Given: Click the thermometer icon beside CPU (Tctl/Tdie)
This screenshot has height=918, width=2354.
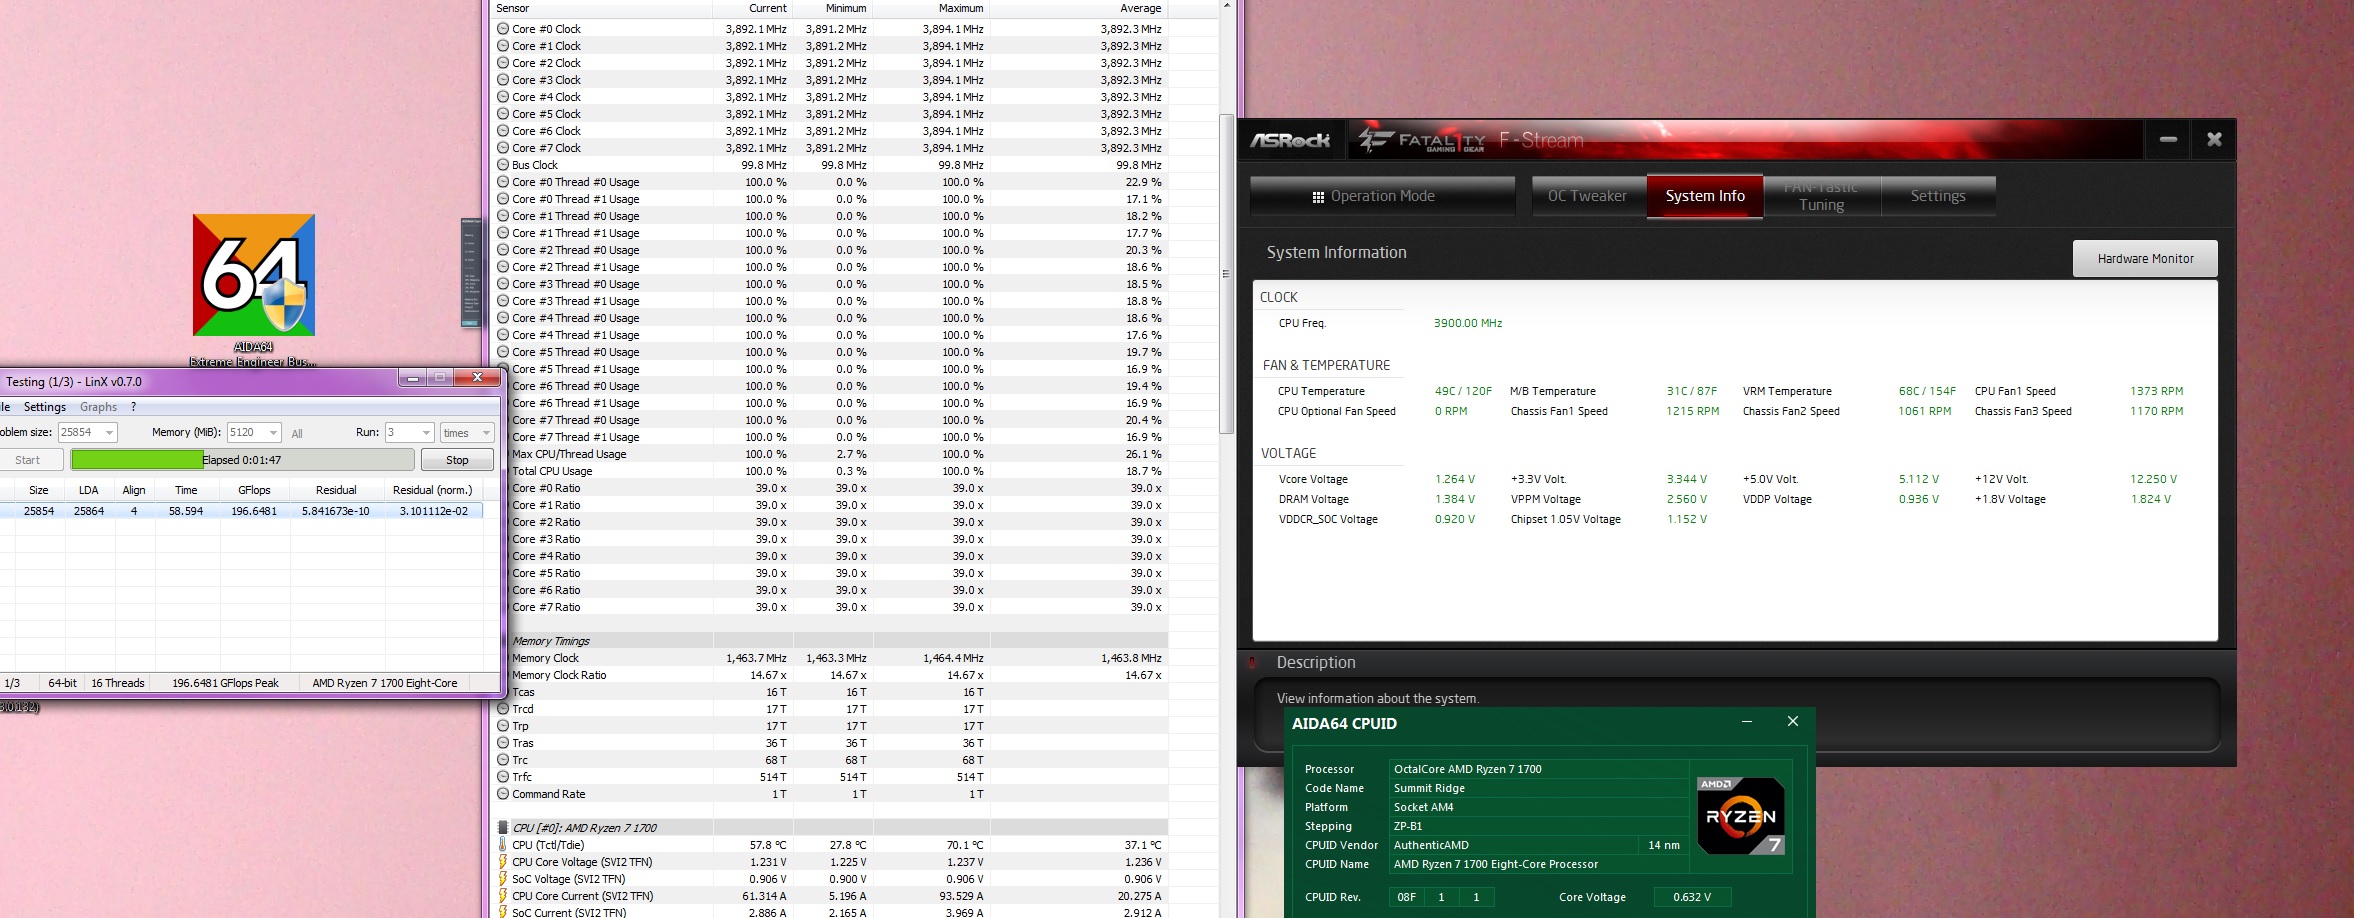Looking at the screenshot, I should pos(503,845).
